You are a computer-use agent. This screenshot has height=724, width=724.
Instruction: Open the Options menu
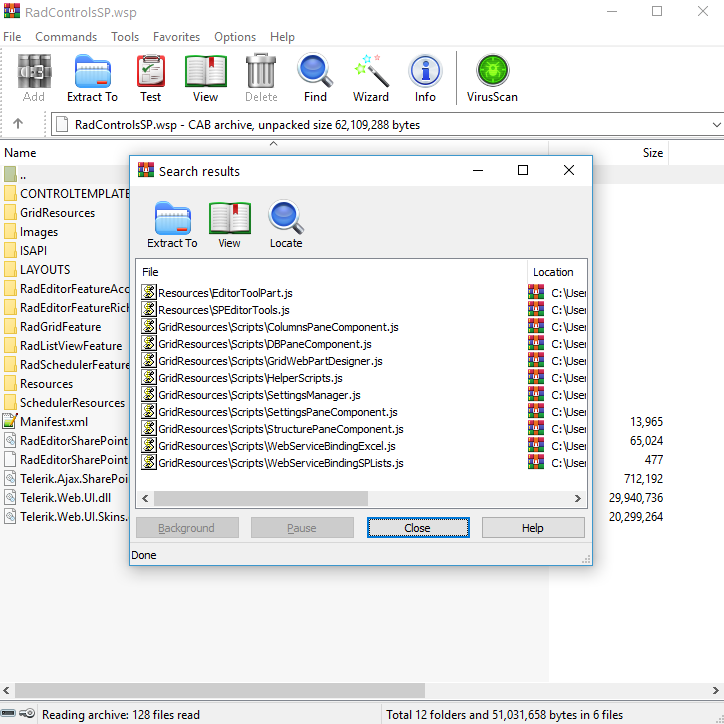235,37
